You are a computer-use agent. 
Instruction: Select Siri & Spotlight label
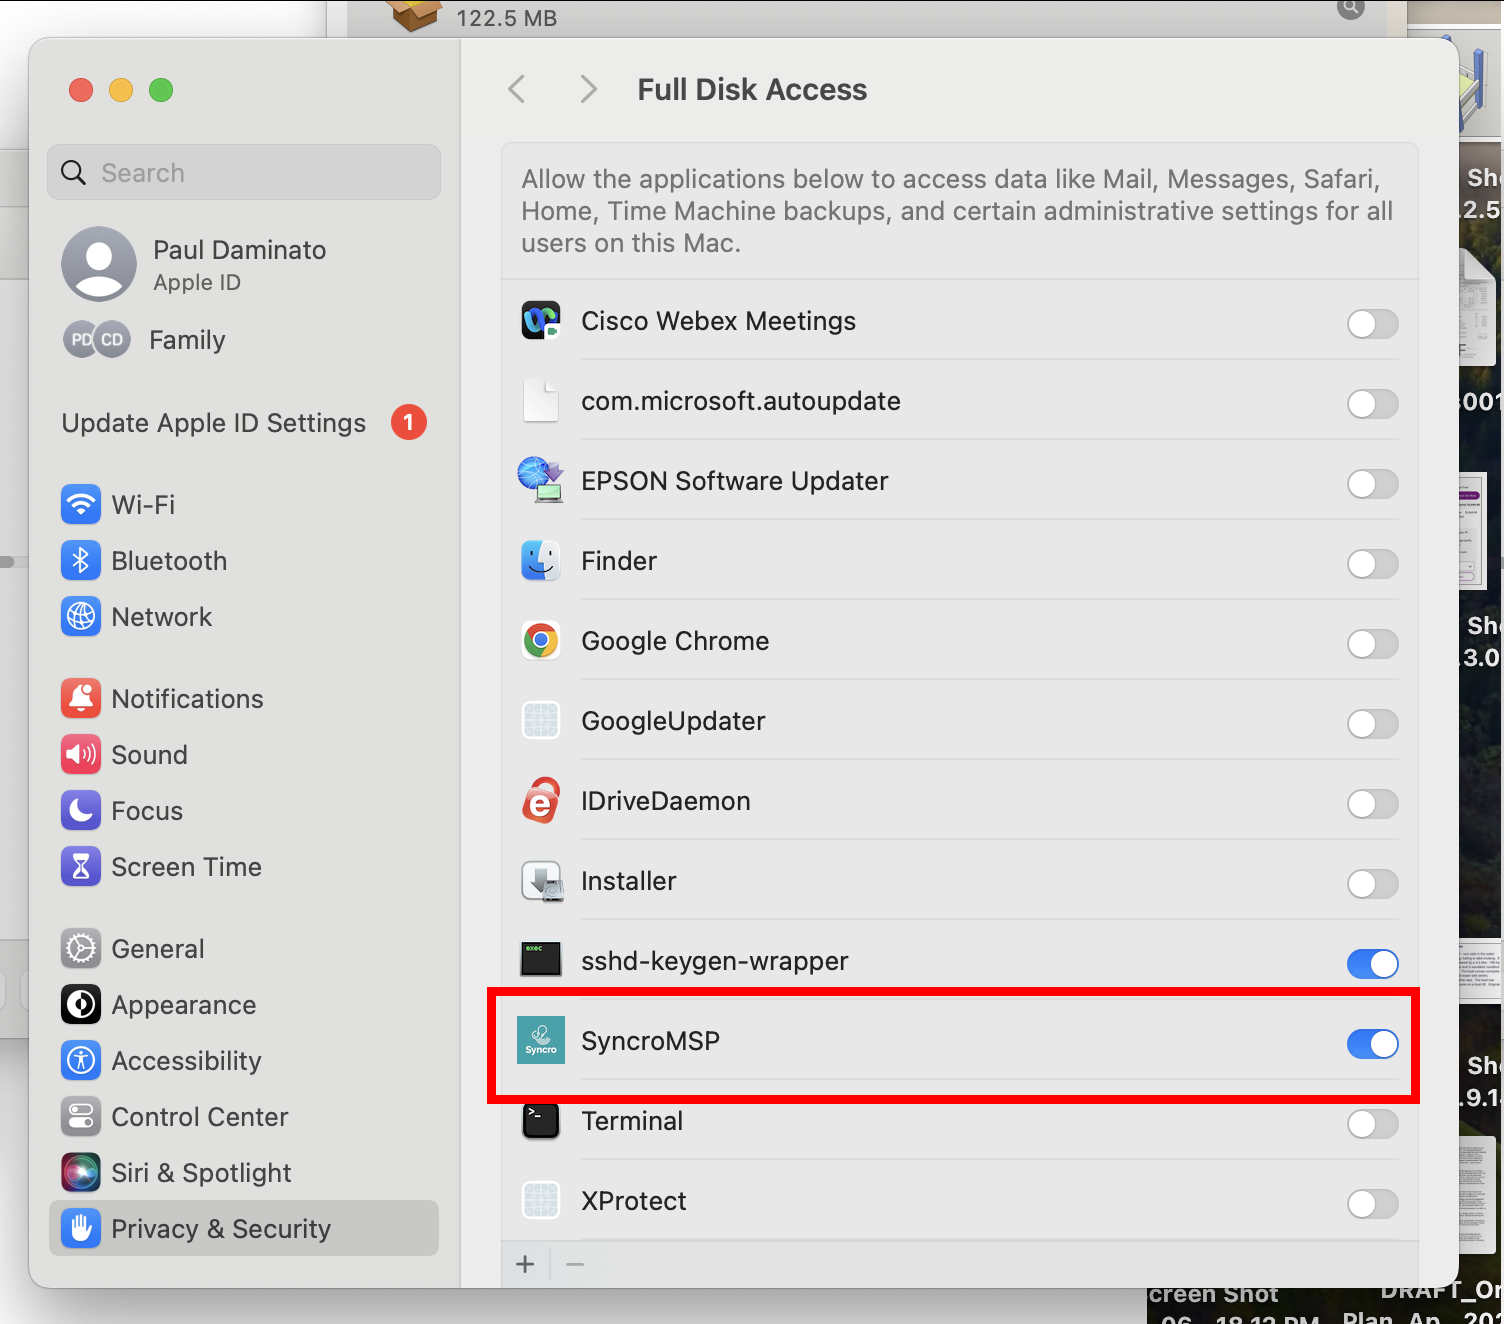coord(201,1172)
